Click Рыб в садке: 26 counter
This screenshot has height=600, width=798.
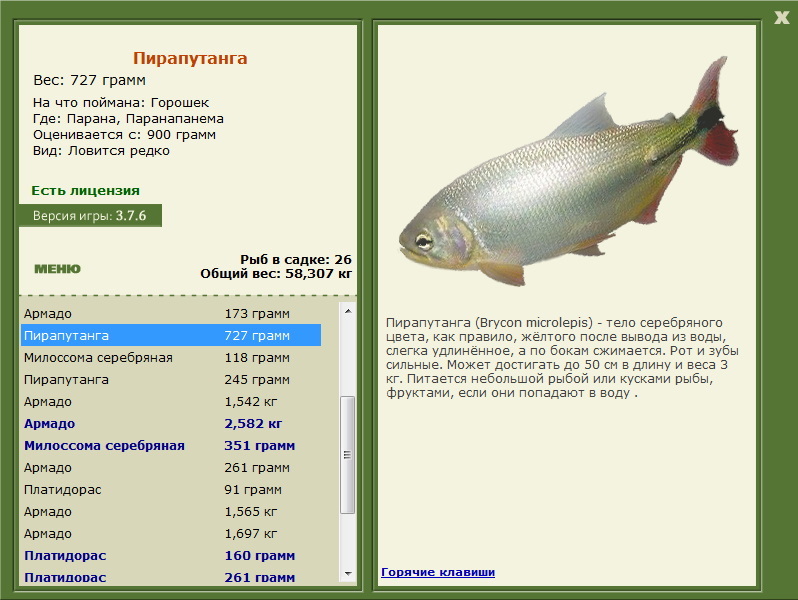[x=296, y=260]
